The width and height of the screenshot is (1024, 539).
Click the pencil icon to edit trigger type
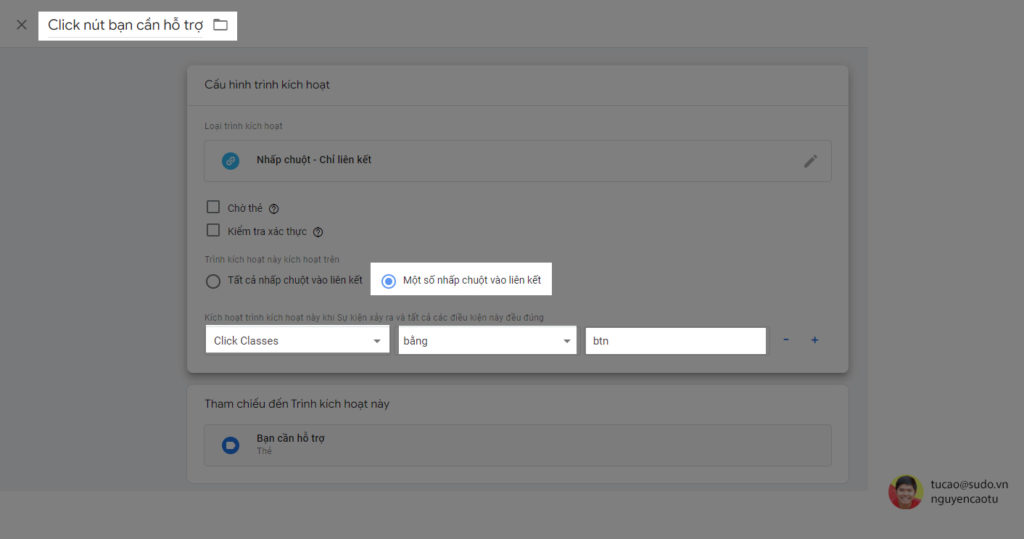click(810, 161)
